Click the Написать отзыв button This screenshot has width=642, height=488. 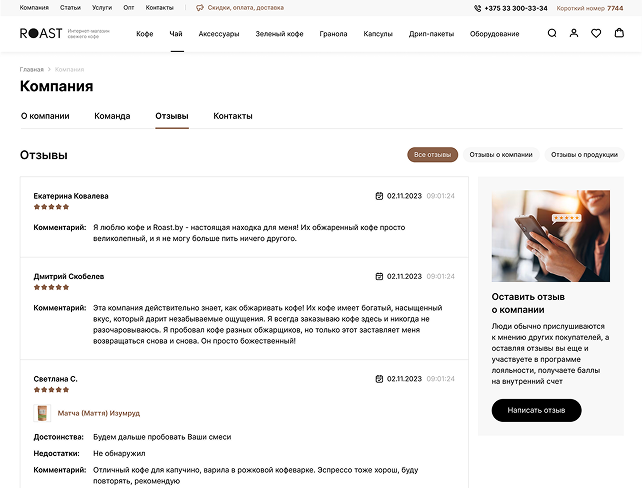536,410
